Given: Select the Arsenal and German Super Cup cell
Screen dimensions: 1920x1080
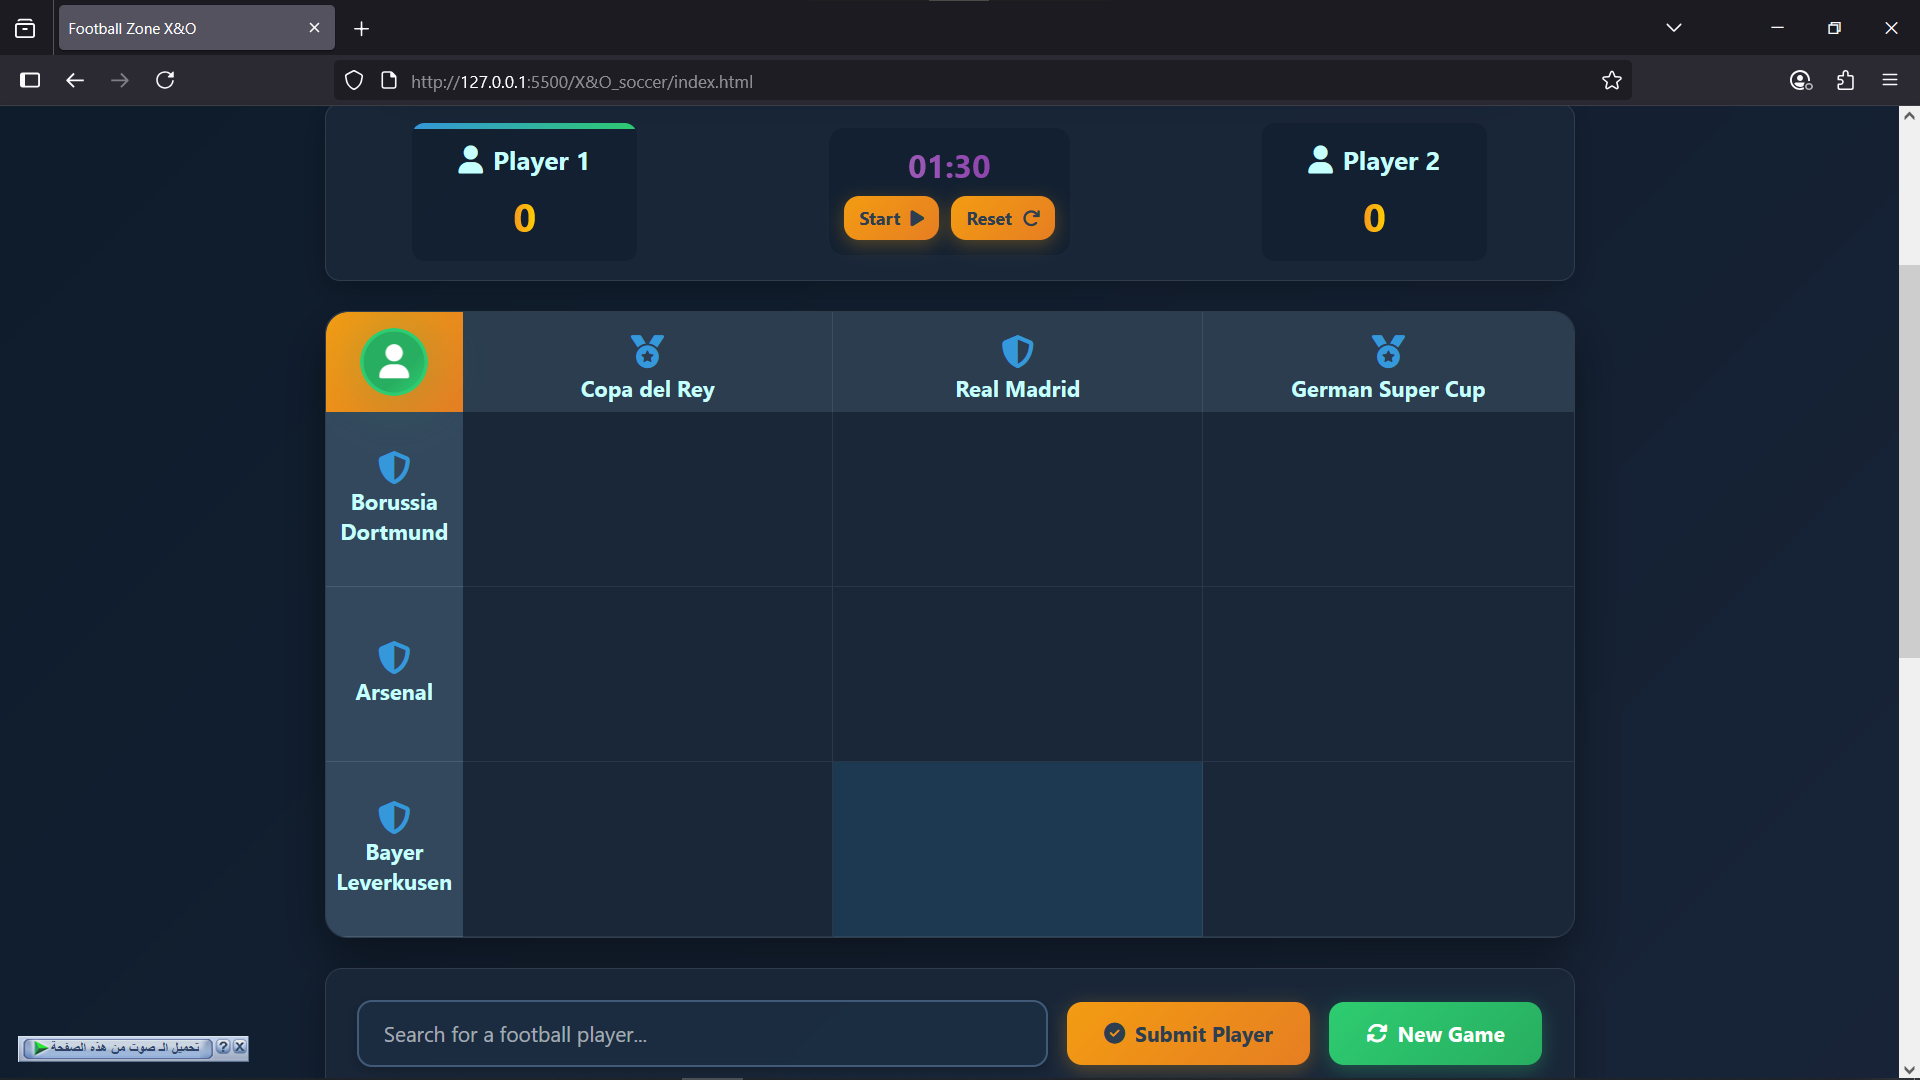Looking at the screenshot, I should [x=1388, y=674].
